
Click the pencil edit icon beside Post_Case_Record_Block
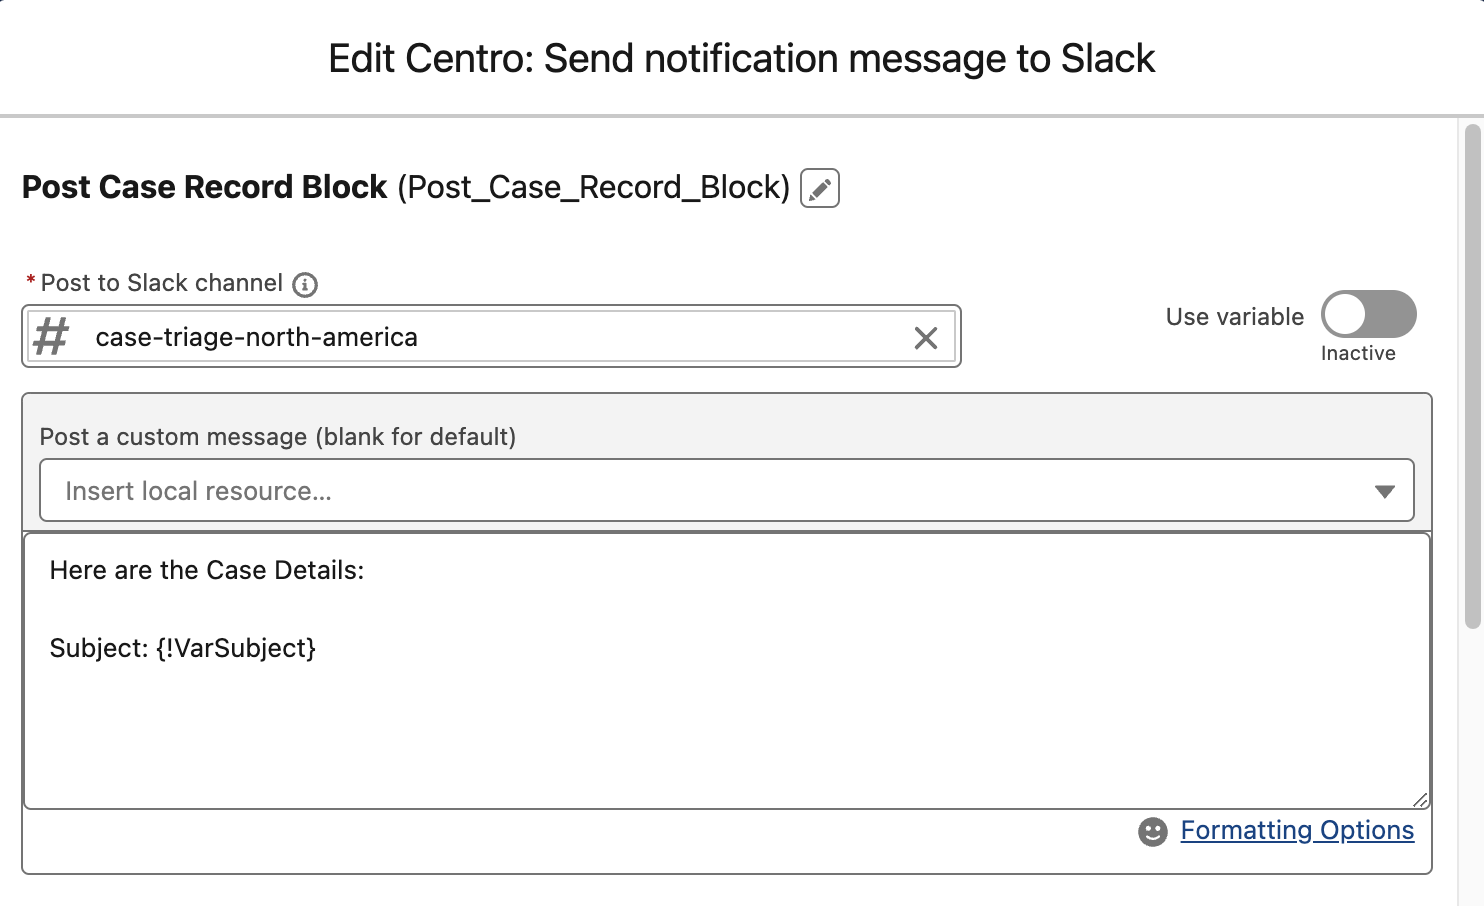pyautogui.click(x=819, y=188)
